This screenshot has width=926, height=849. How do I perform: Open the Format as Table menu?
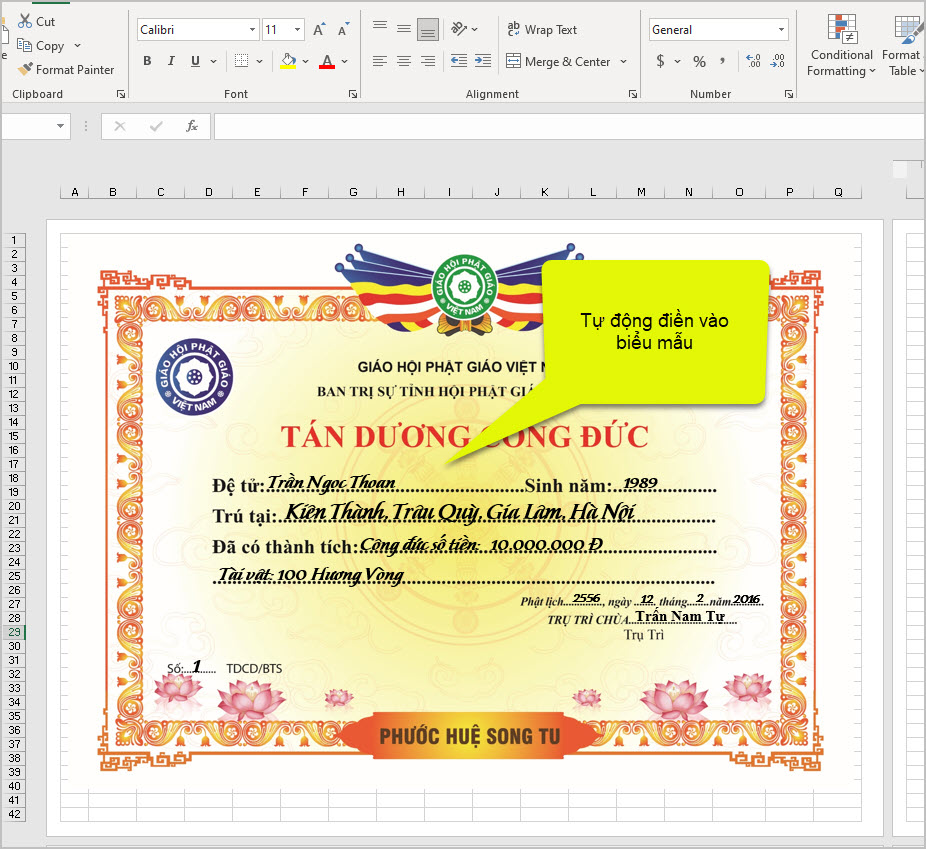905,47
